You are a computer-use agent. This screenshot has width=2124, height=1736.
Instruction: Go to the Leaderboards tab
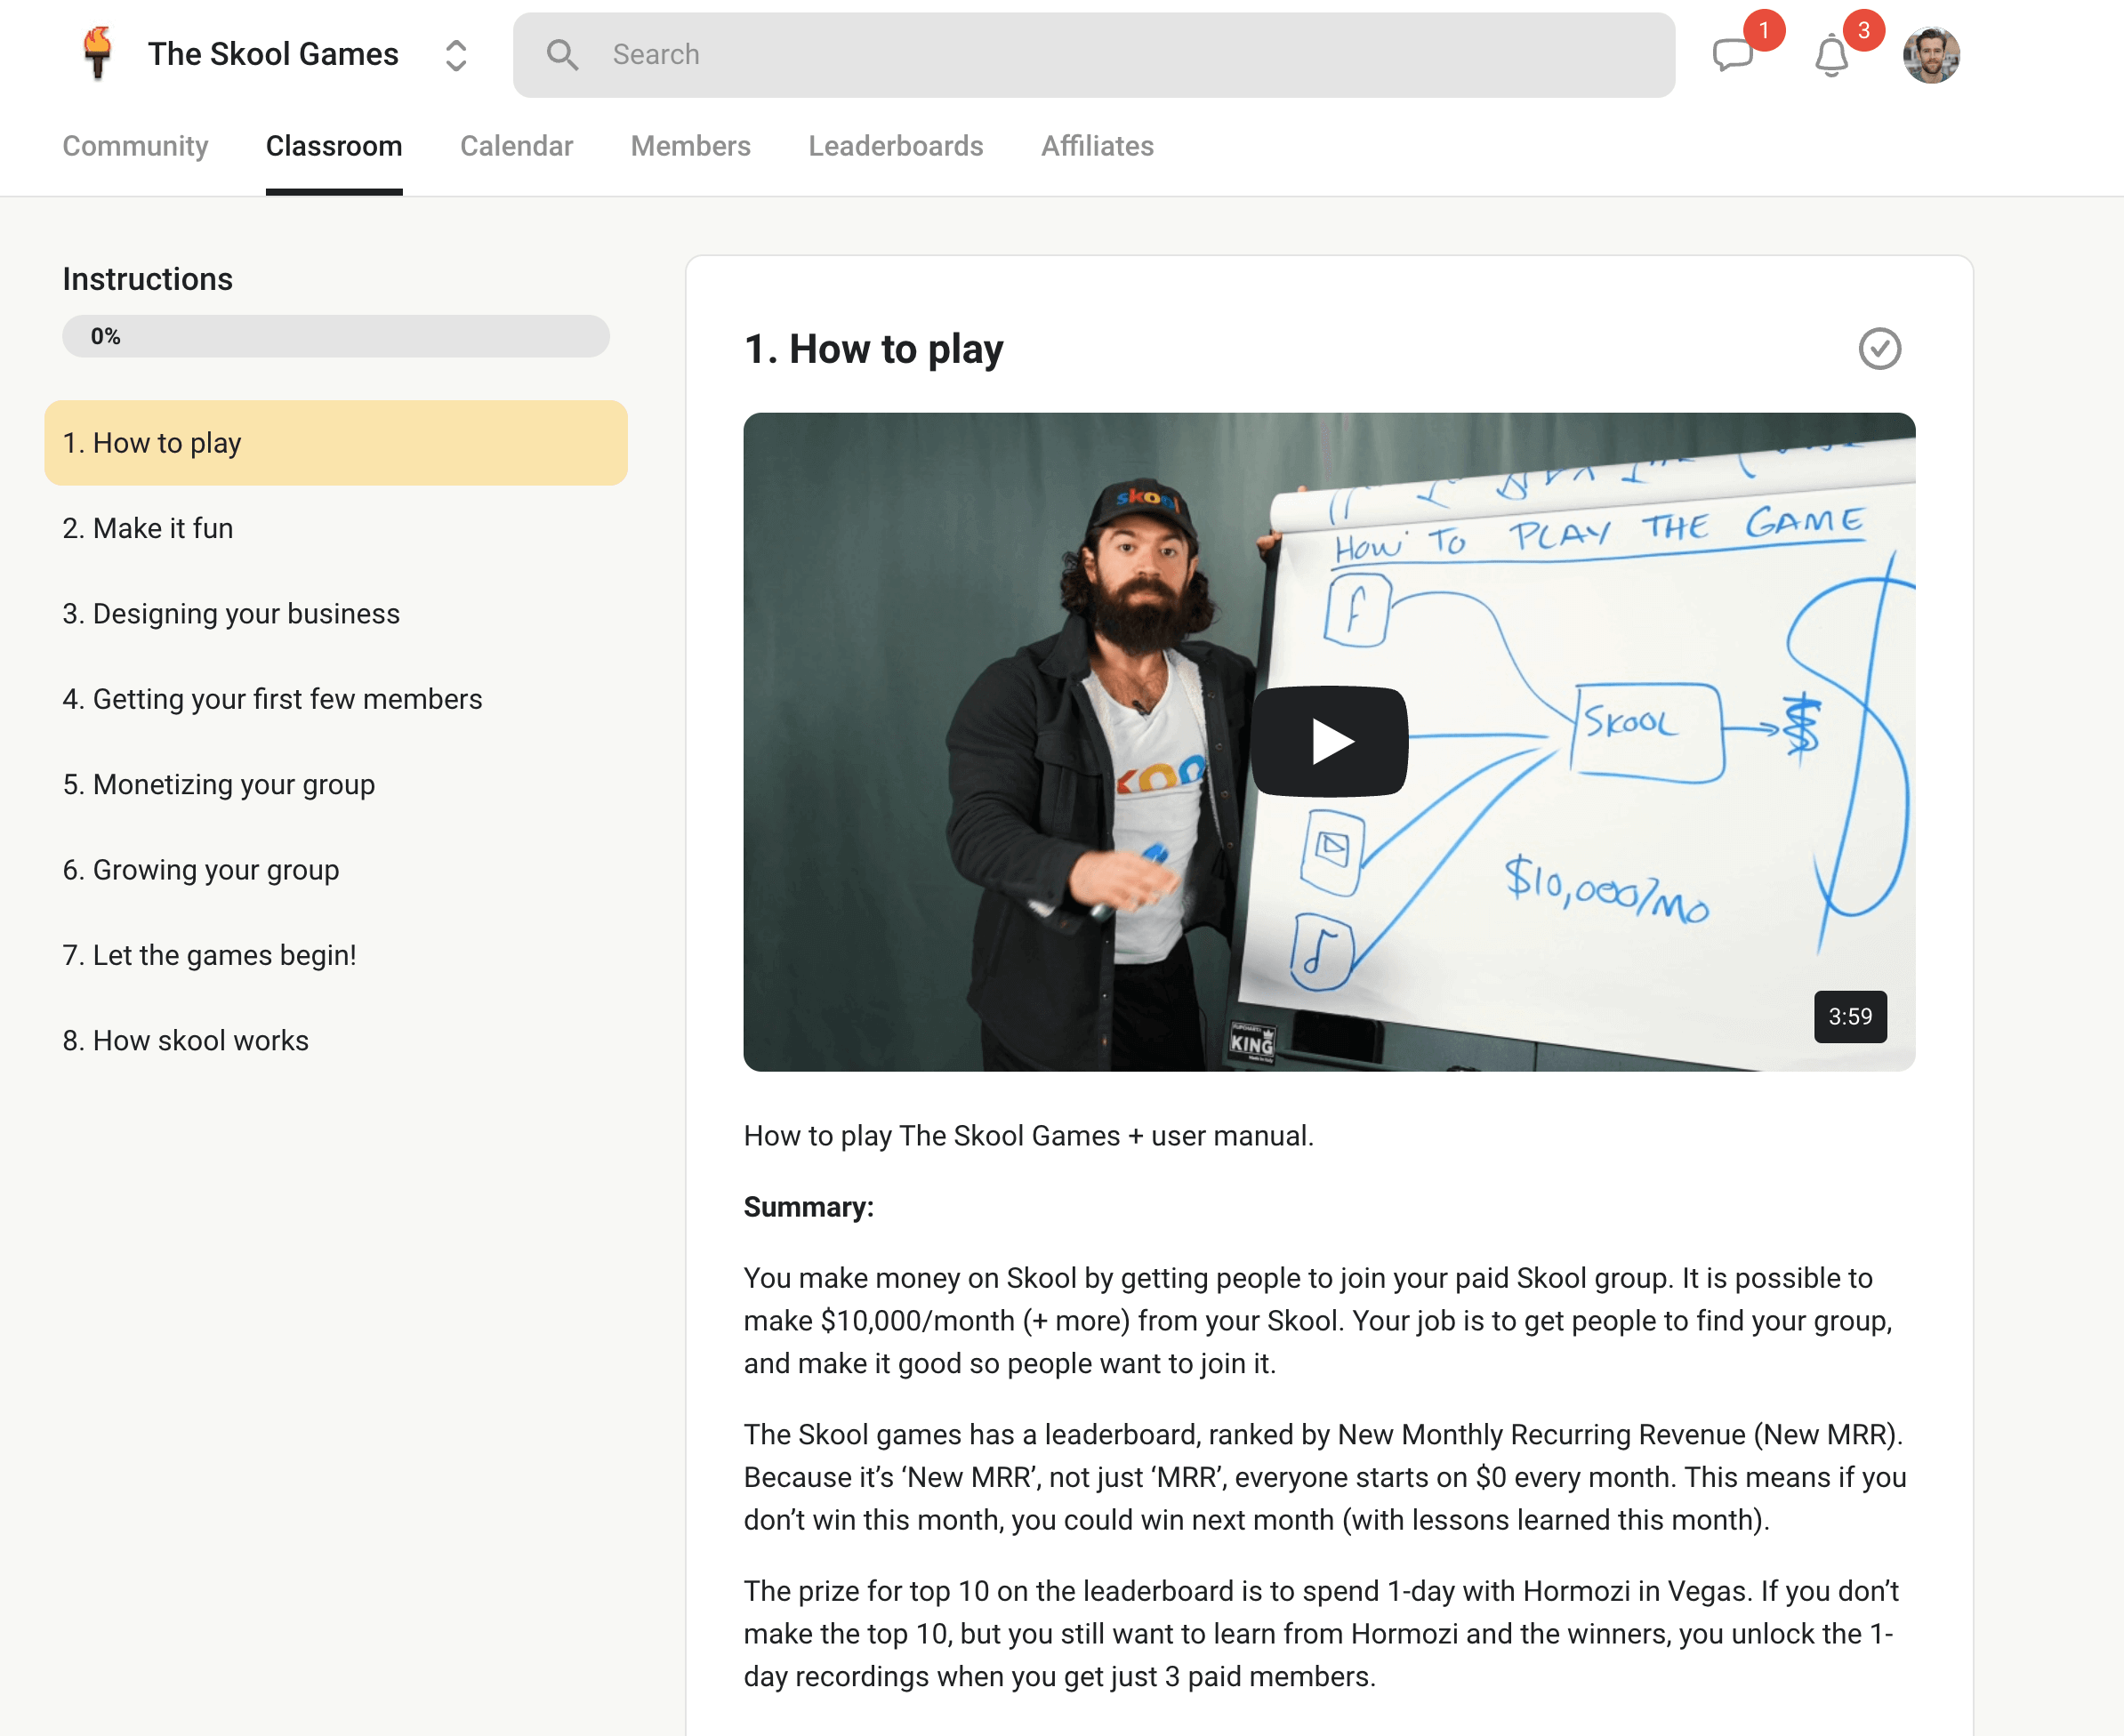pos(895,146)
